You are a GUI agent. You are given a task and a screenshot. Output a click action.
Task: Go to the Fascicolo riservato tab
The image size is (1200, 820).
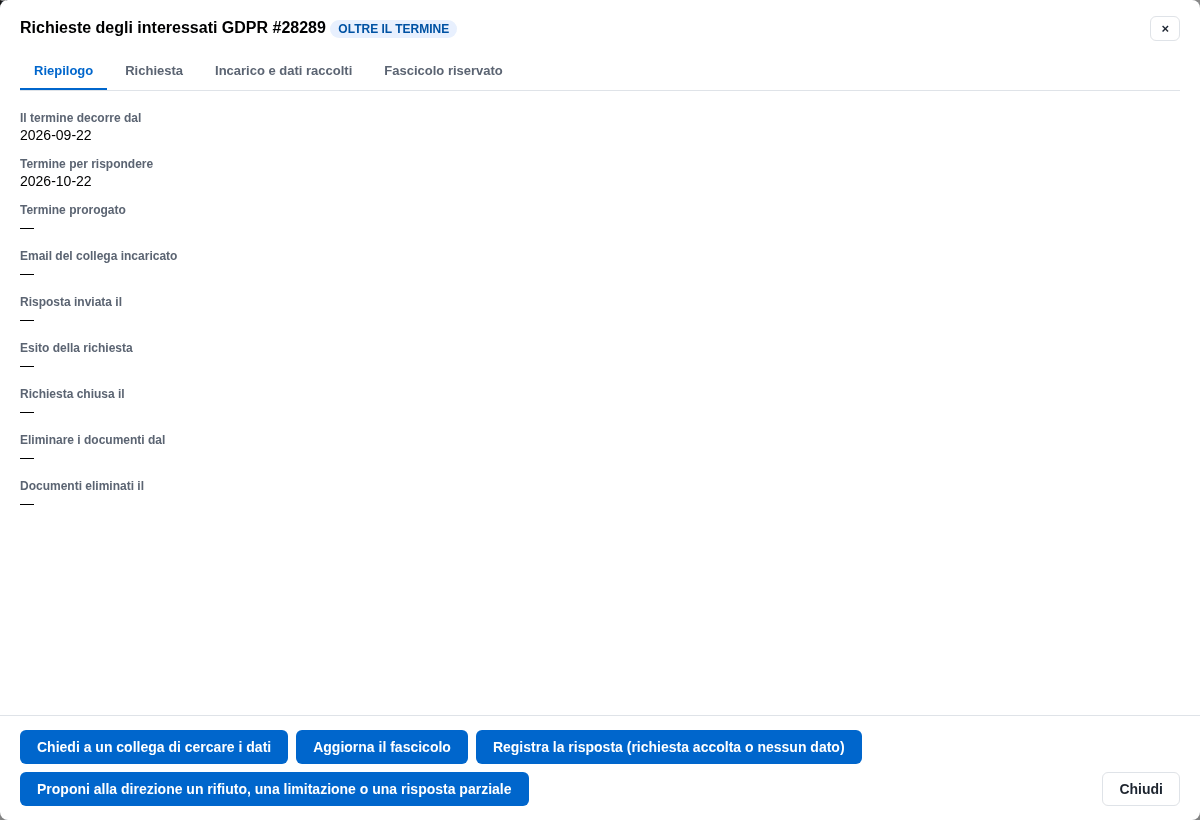(443, 70)
